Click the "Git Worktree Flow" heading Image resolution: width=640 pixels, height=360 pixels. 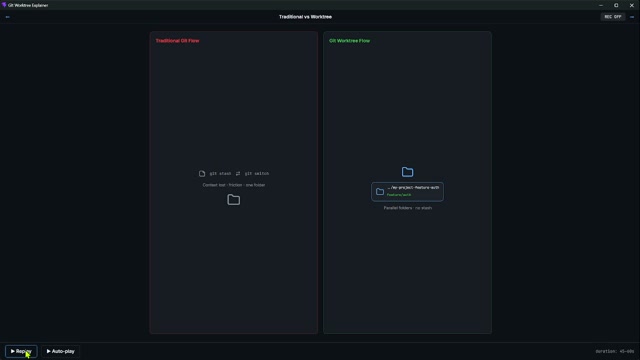350,41
